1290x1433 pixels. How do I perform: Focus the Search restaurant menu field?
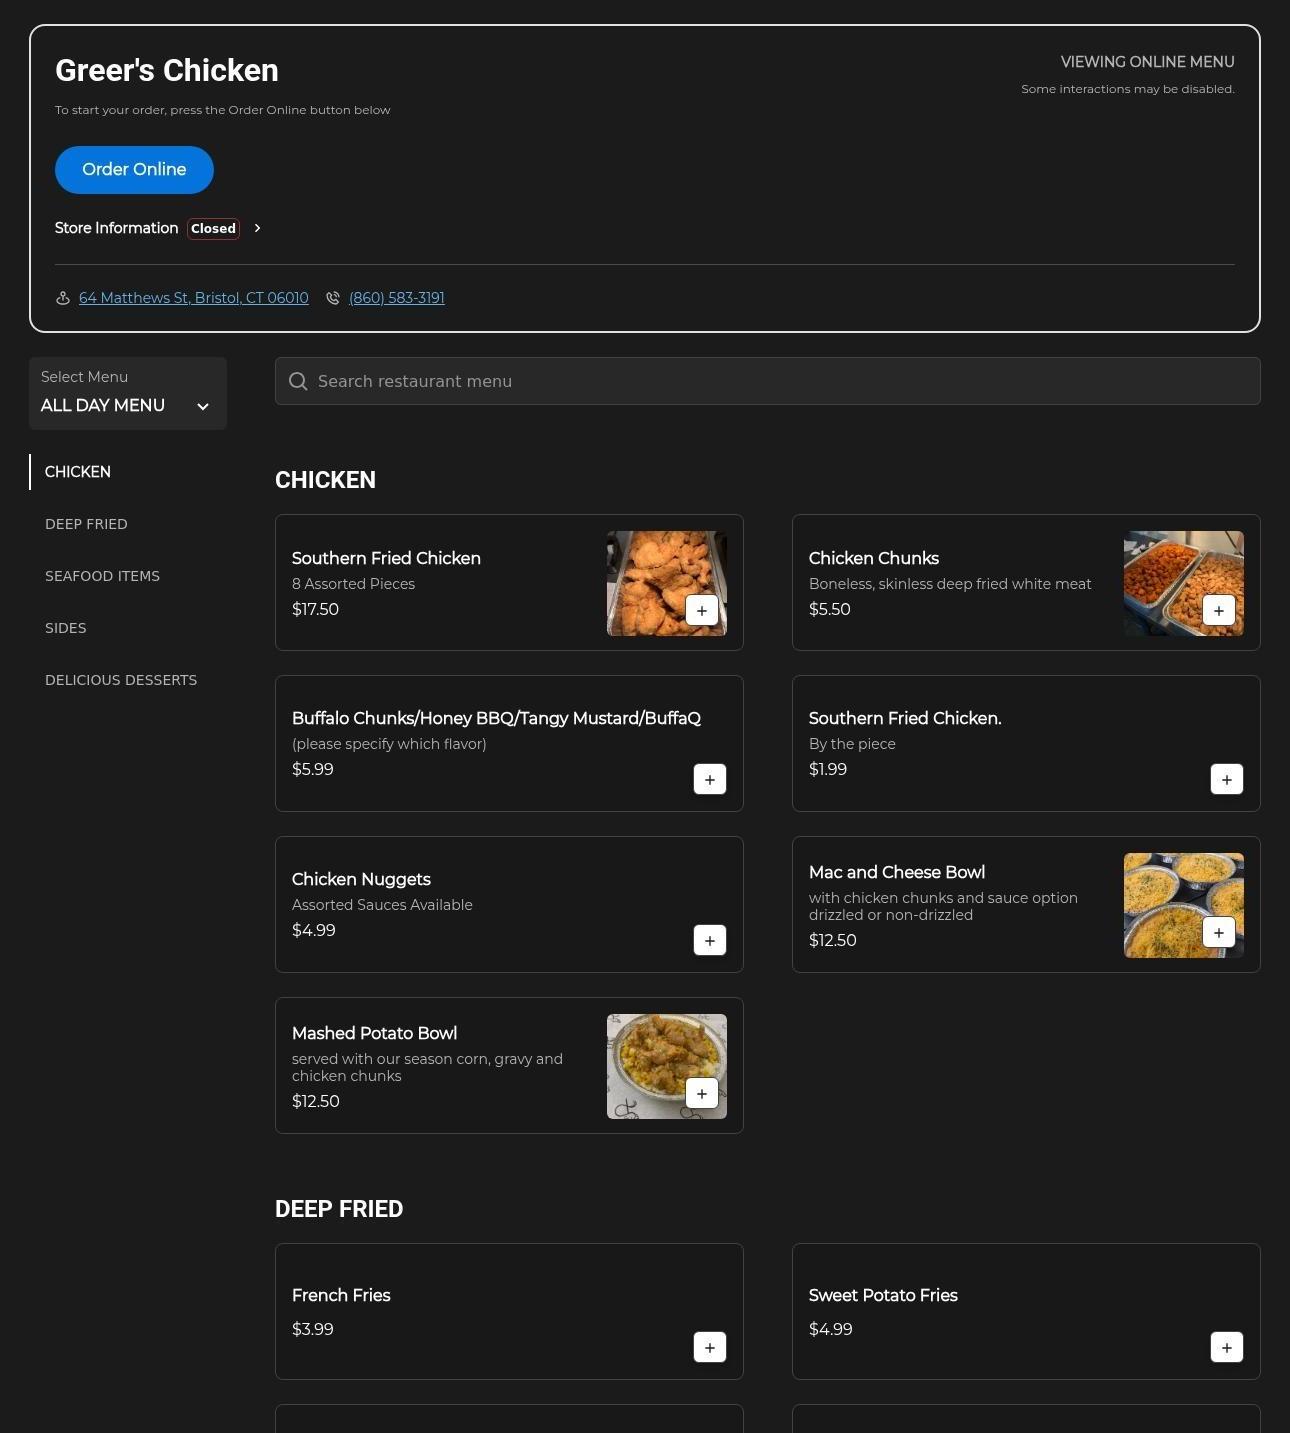(x=768, y=381)
